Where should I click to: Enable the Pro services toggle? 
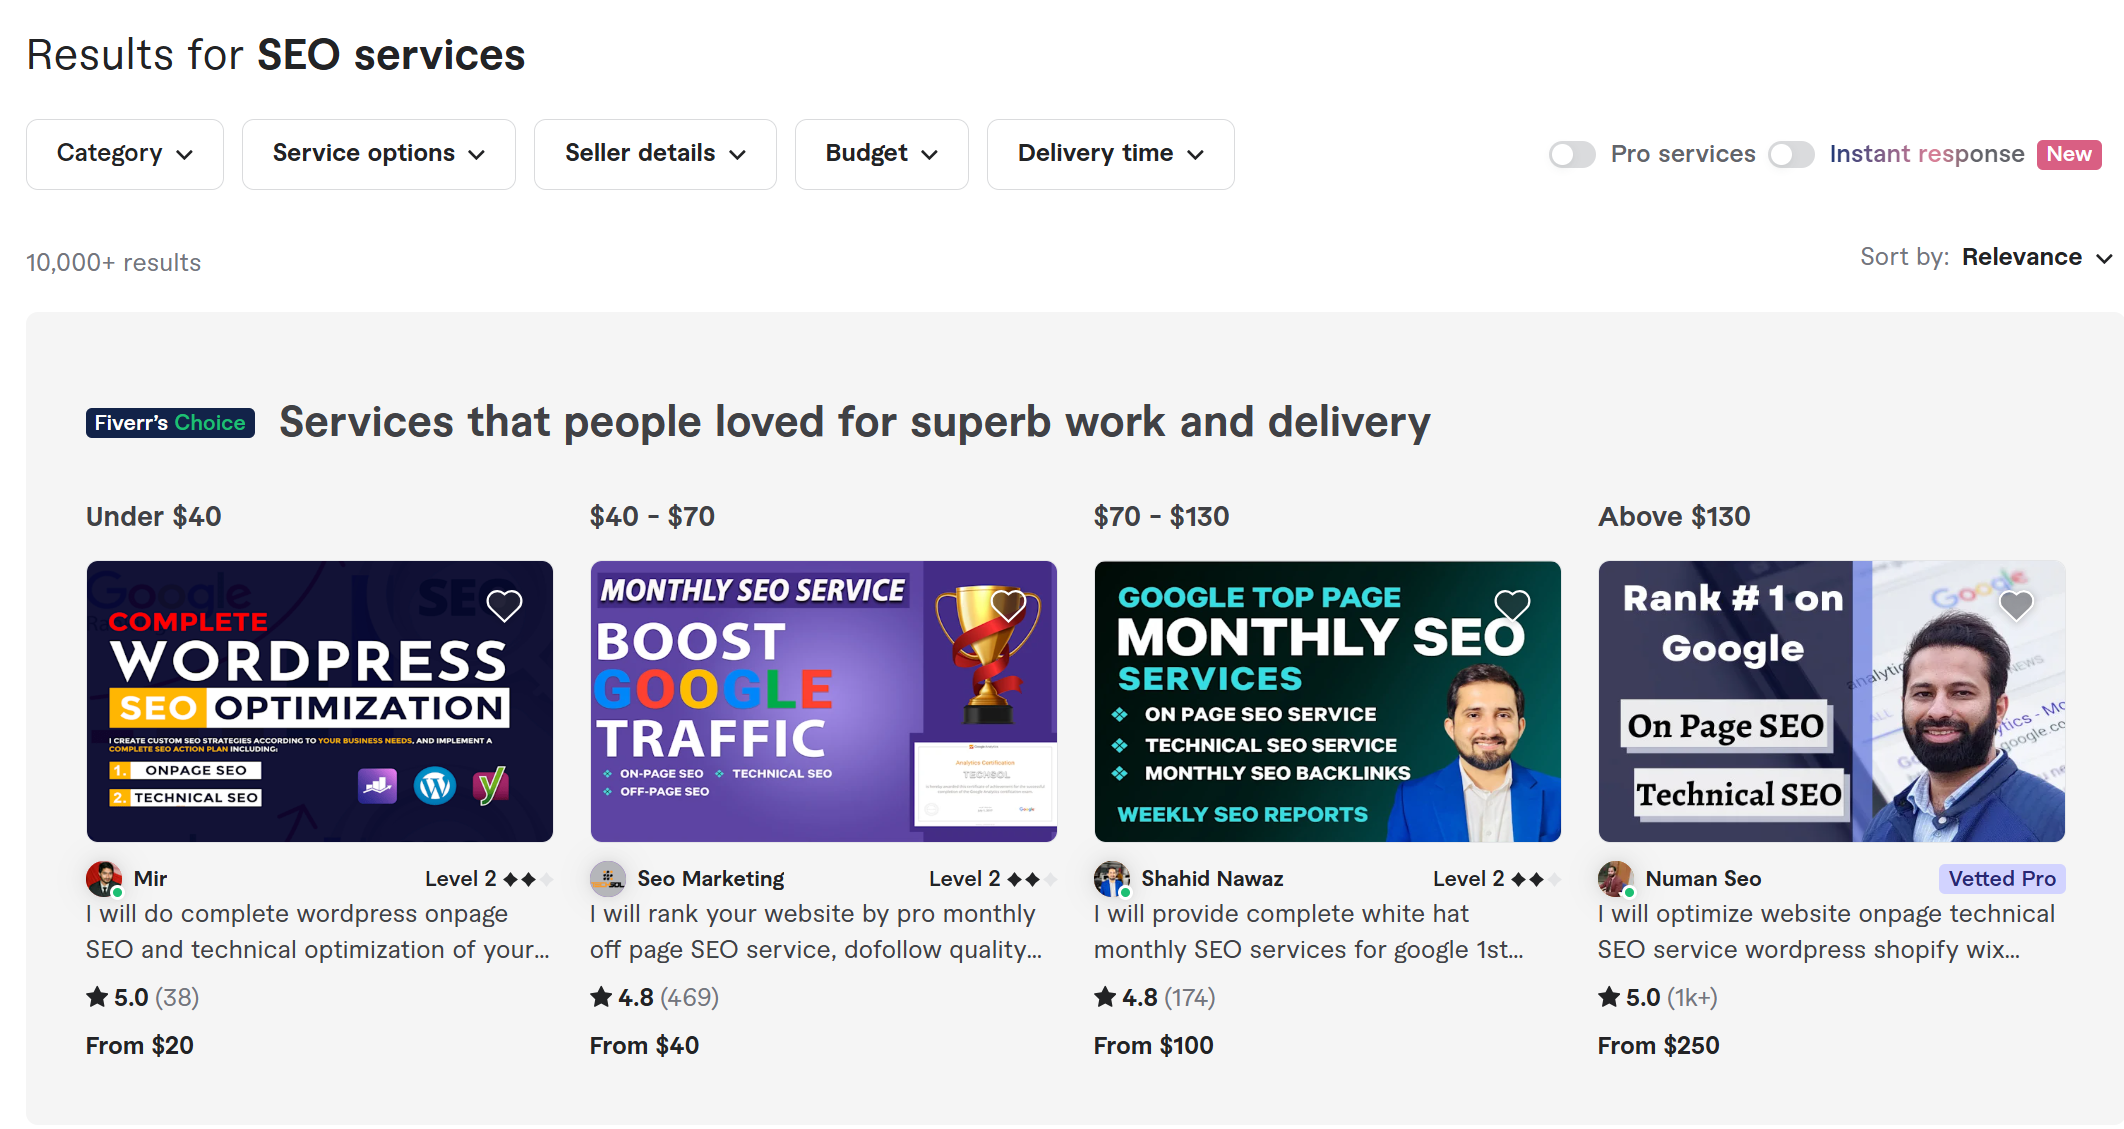pyautogui.click(x=1572, y=154)
